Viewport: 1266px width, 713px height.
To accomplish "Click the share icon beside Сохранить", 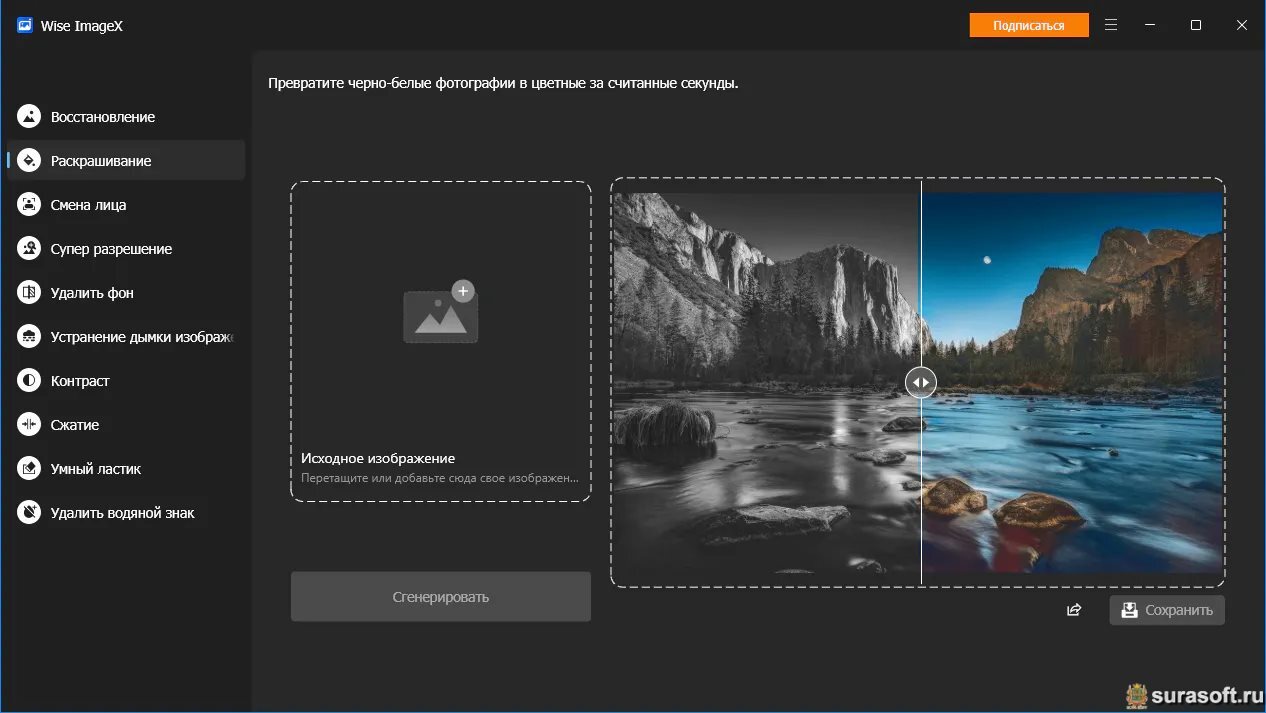I will click(1074, 610).
